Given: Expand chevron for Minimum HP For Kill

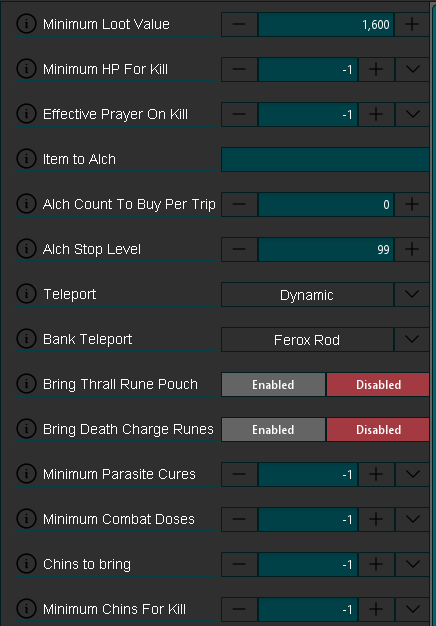Looking at the screenshot, I should coord(412,69).
